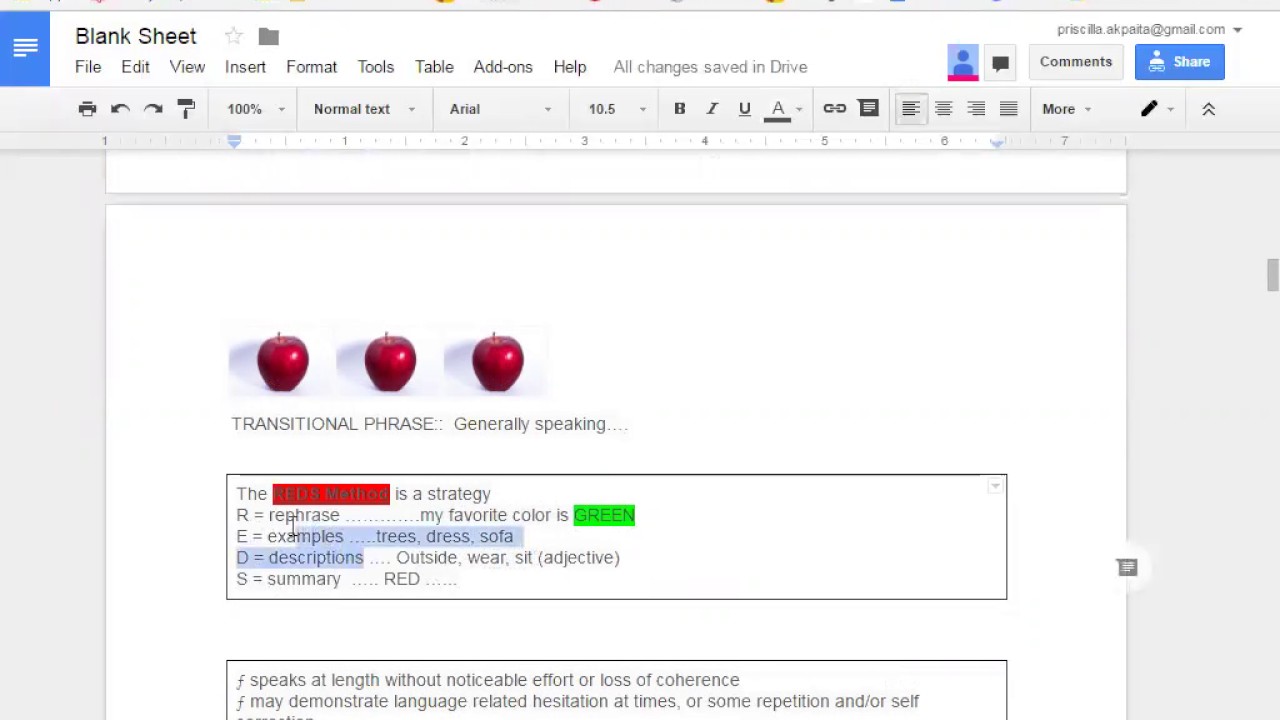Center align text

[x=943, y=109]
